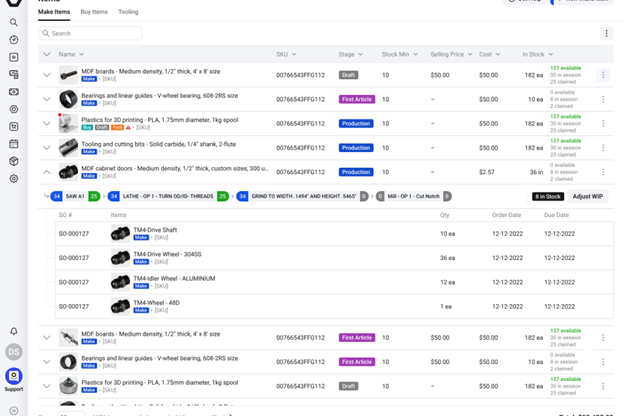The height and width of the screenshot is (416, 624).
Task: Open the DS user avatar
Action: [14, 352]
